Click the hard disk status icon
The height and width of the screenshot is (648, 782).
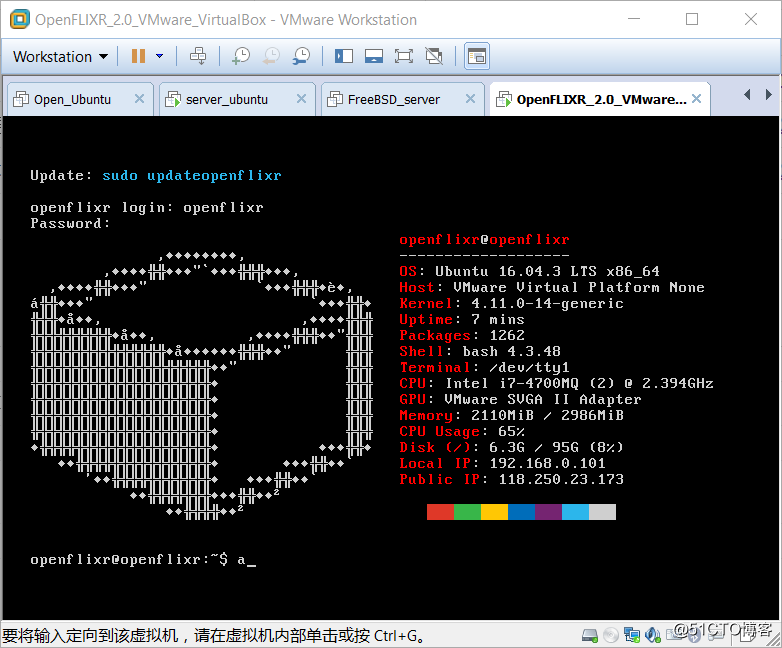click(x=590, y=635)
